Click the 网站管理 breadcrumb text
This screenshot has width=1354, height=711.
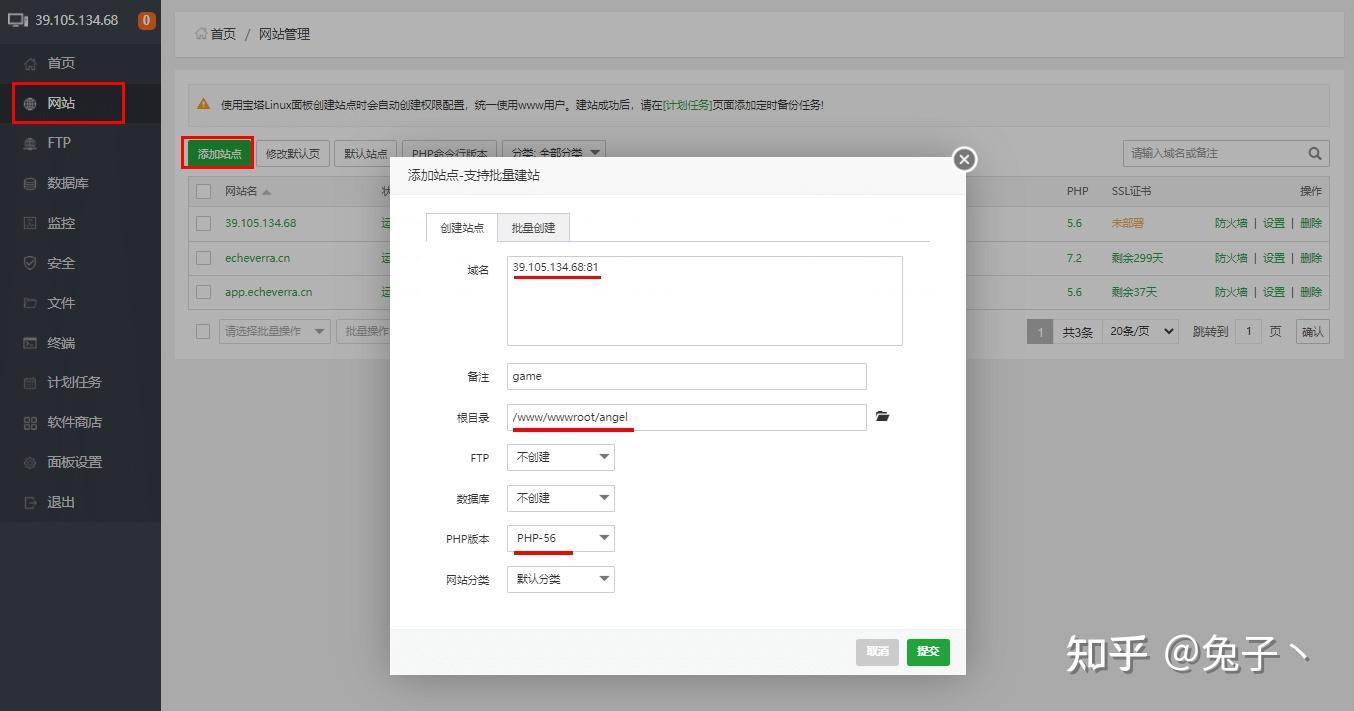[x=284, y=34]
